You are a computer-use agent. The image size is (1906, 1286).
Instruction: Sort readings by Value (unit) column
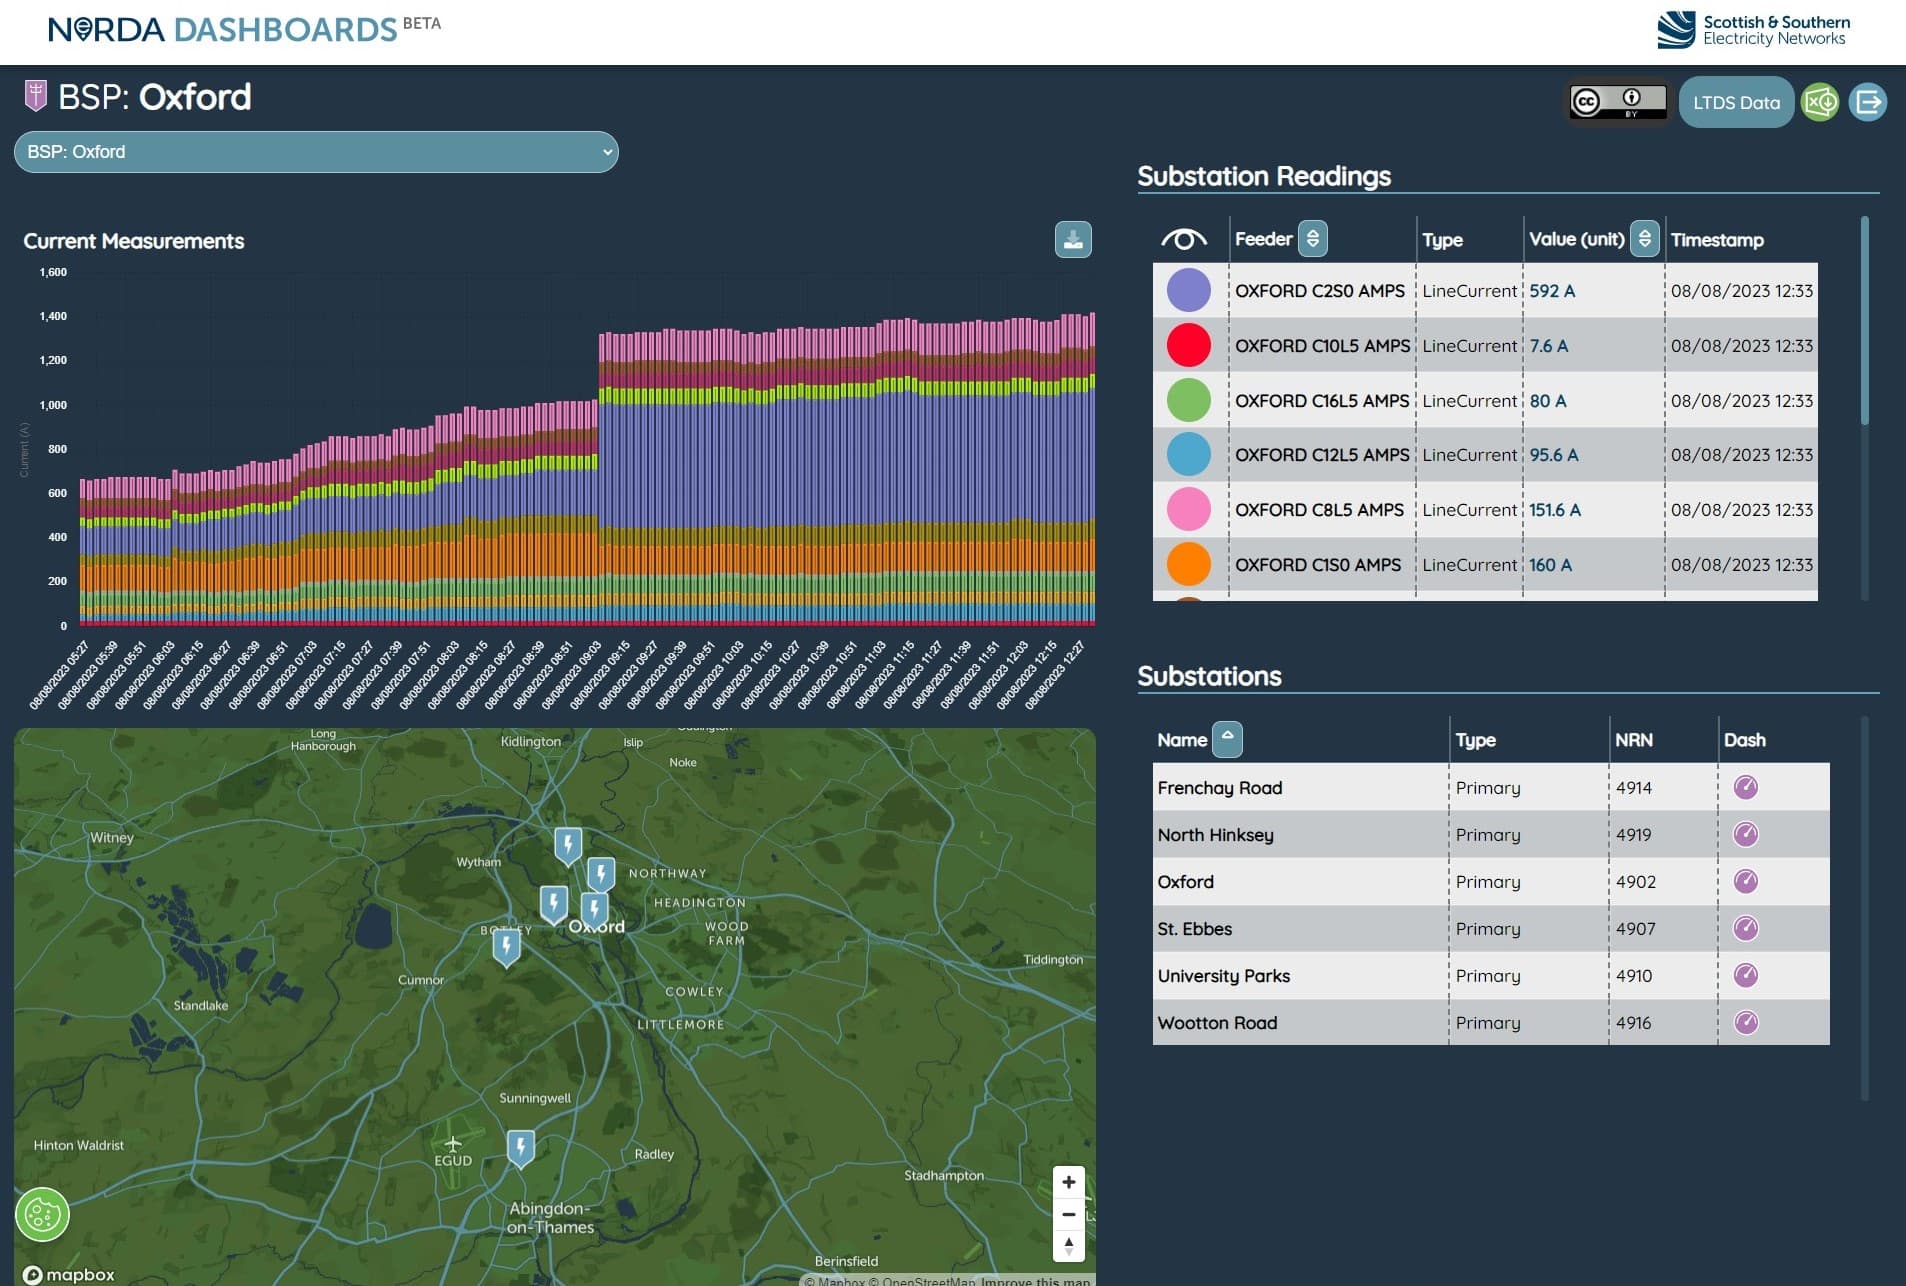(1644, 239)
